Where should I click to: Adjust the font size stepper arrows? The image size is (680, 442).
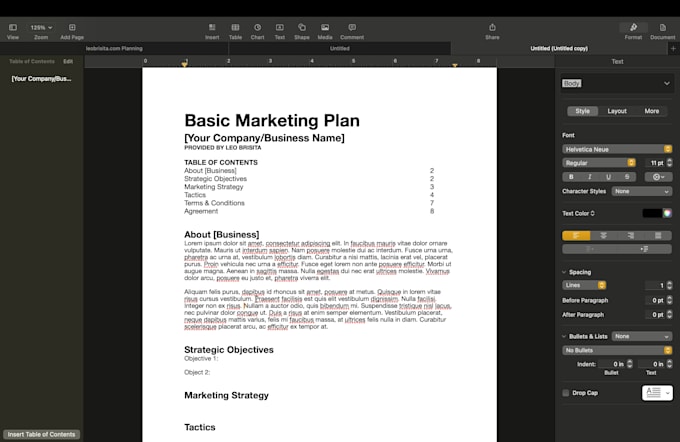670,163
